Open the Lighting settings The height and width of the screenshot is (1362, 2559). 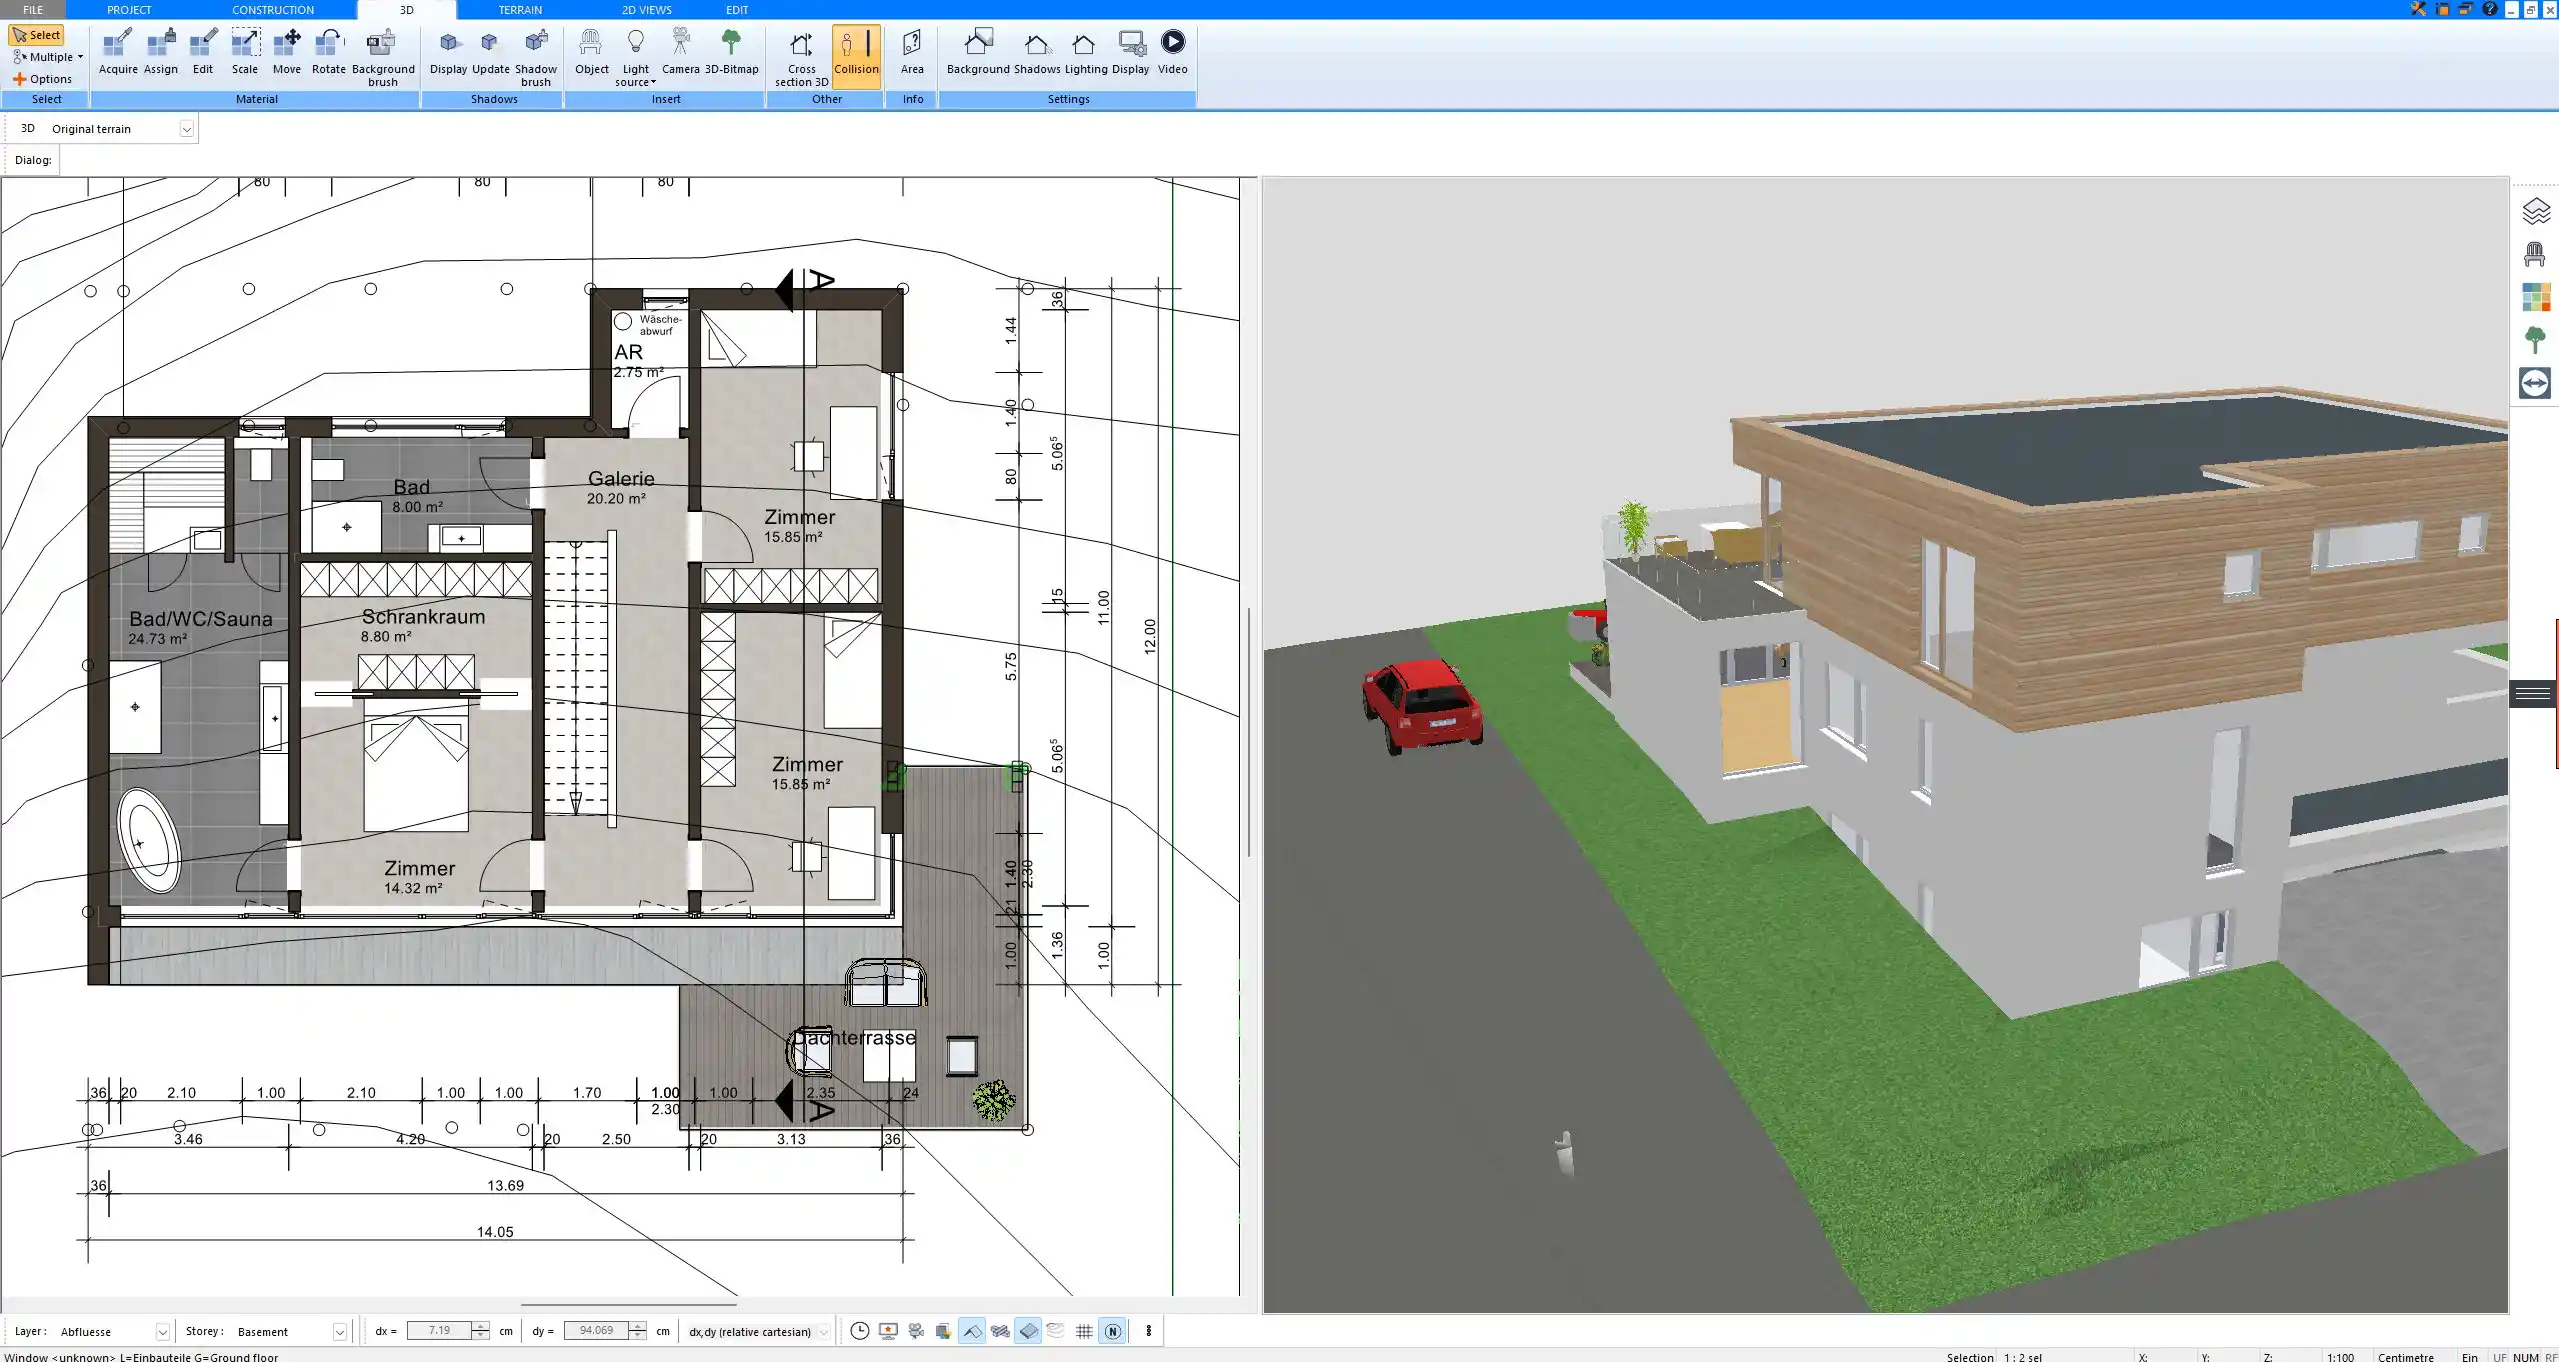1085,52
